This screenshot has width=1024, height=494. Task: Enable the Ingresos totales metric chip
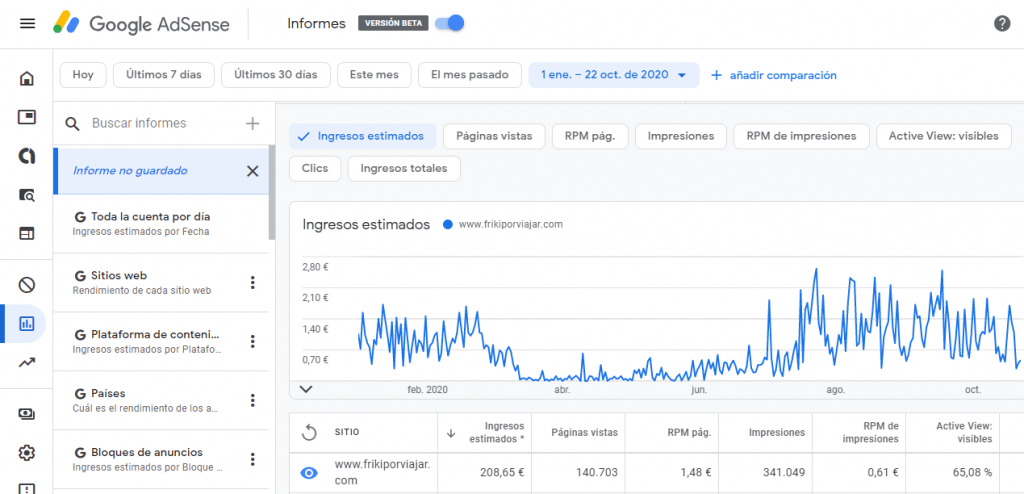[x=404, y=169]
